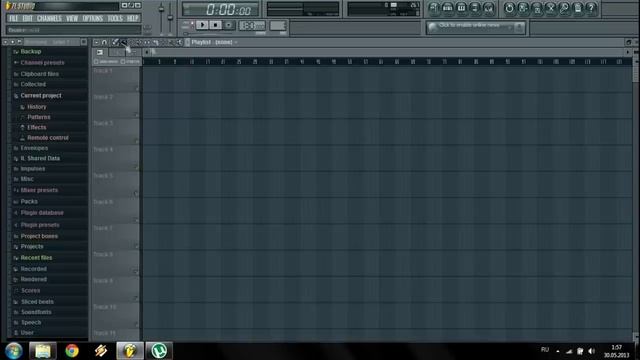Toggle the Track 5 mute switch
Image resolution: width=640 pixels, height=360 pixels.
pos(136,193)
